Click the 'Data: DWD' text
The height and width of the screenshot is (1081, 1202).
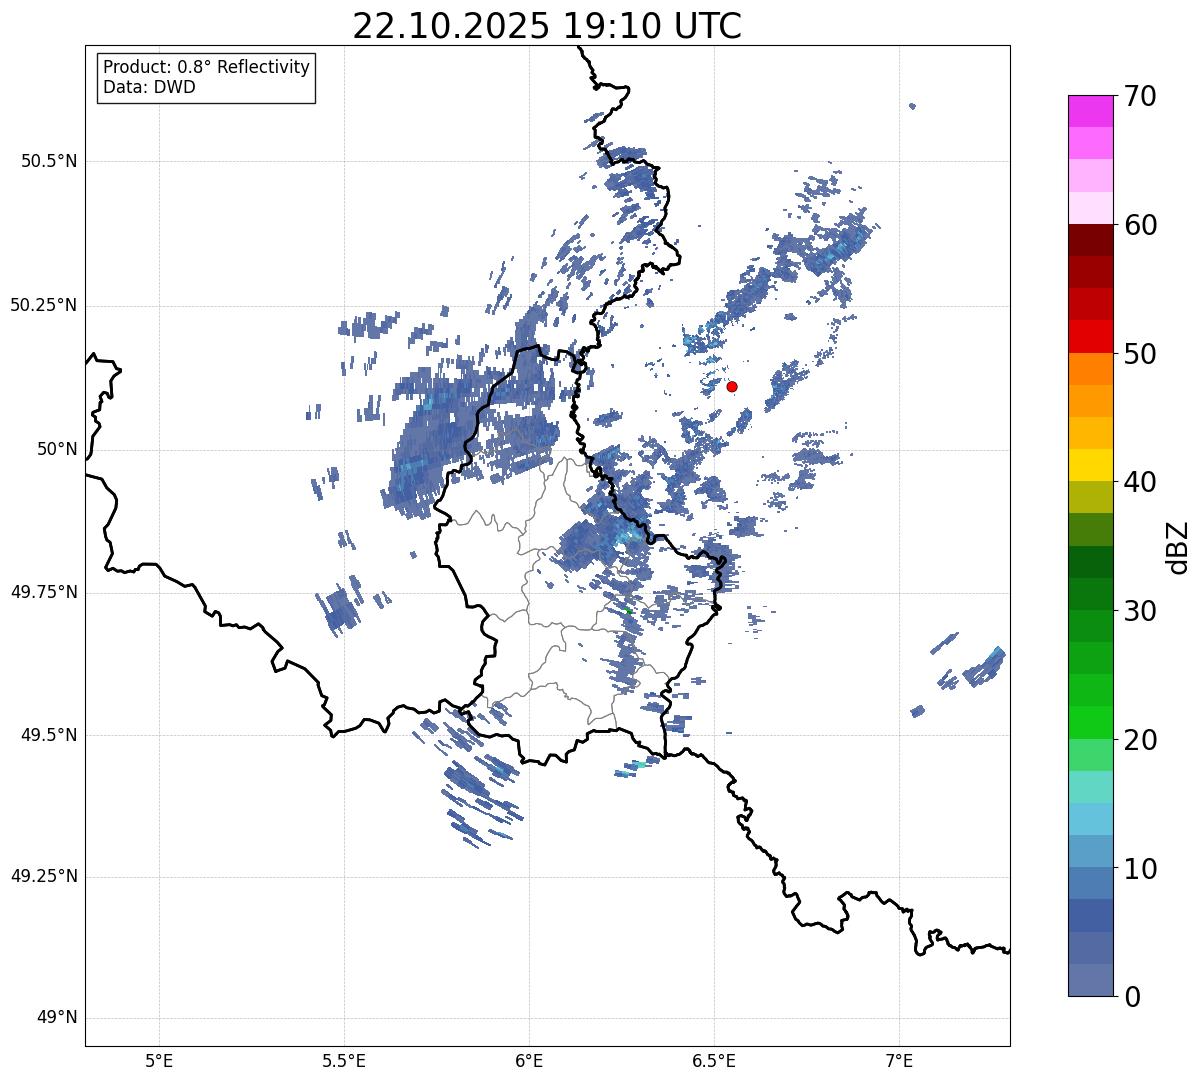point(149,87)
